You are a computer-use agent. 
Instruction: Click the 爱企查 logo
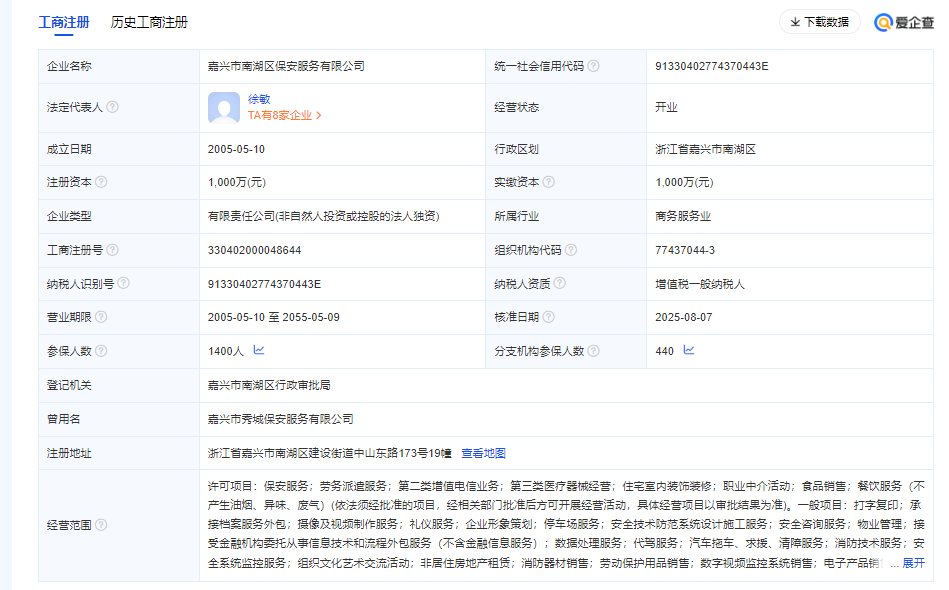903,22
